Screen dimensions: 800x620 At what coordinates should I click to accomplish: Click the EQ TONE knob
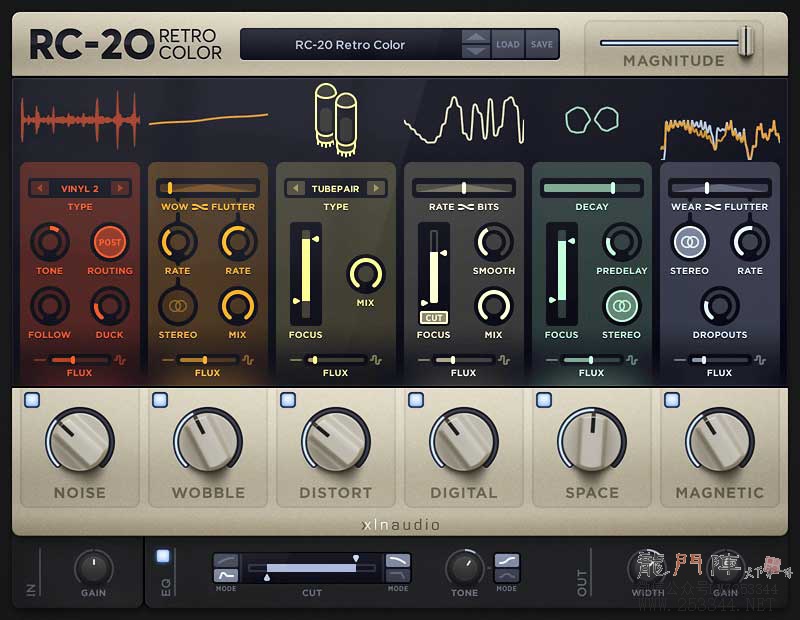click(x=464, y=567)
